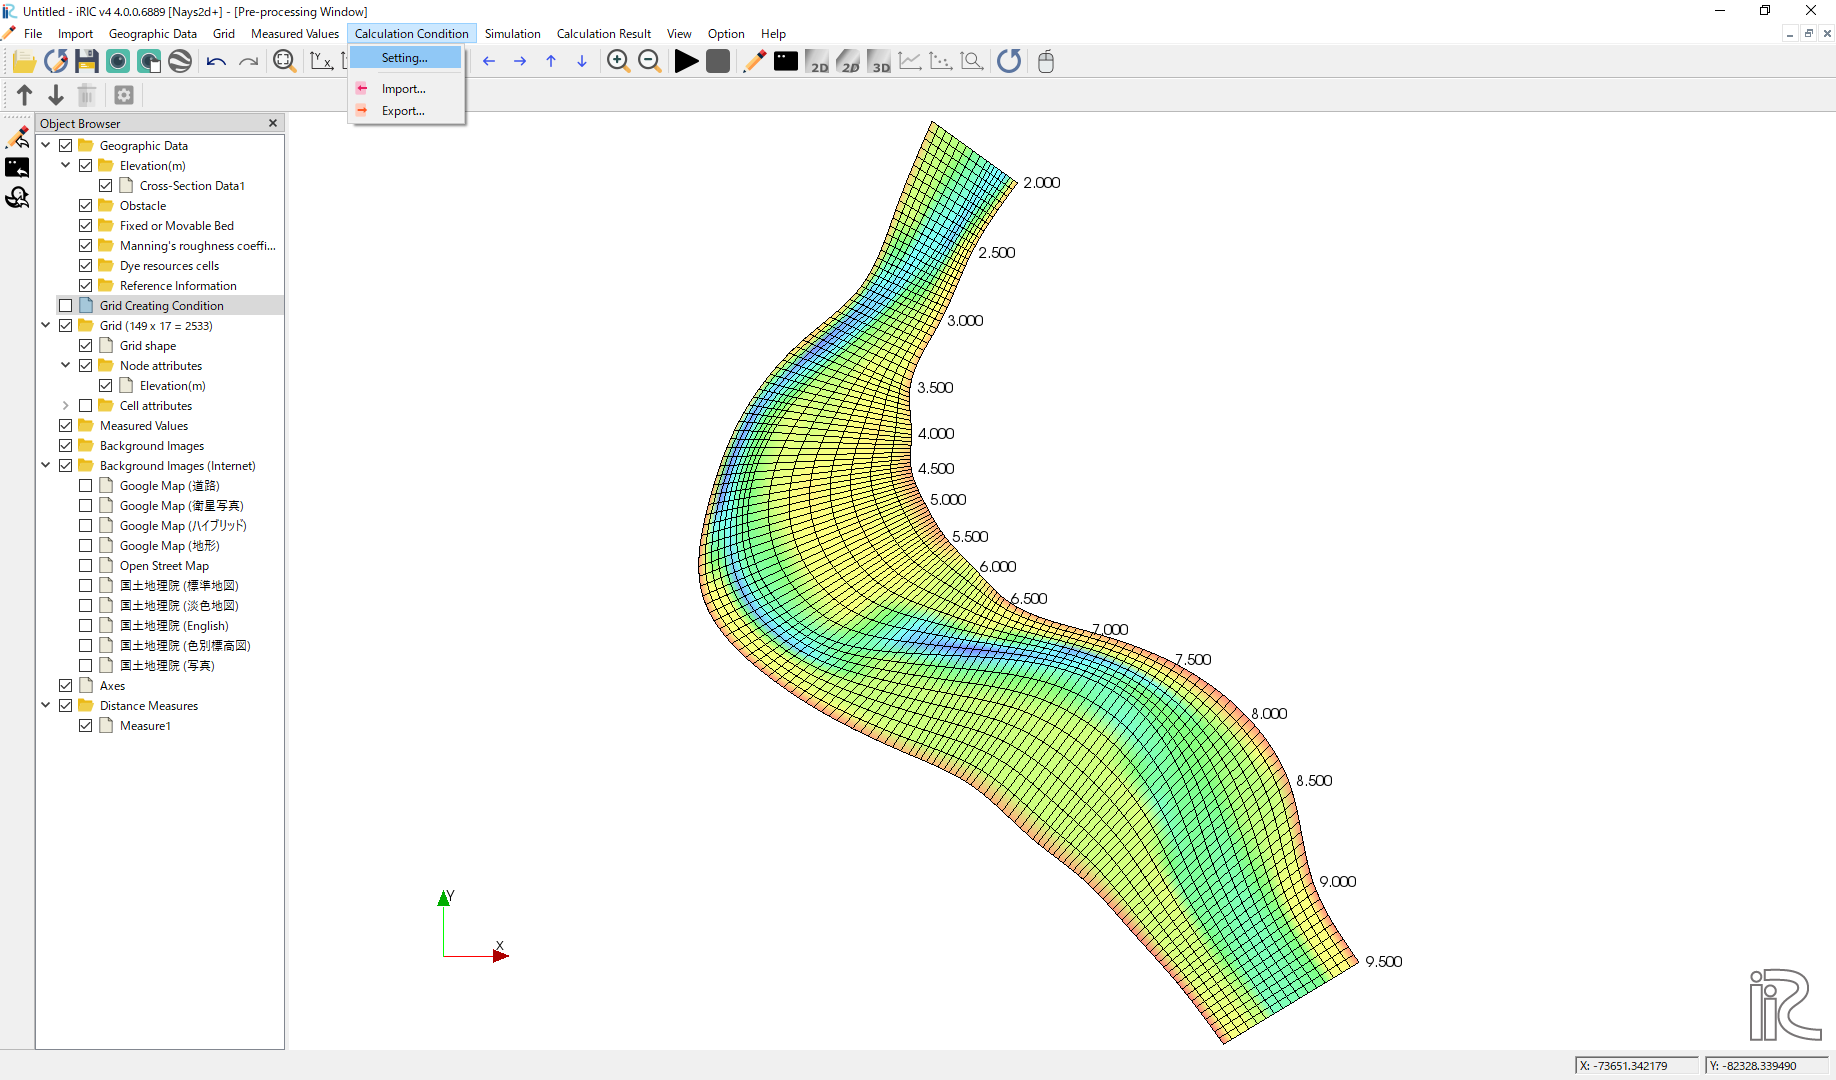Move selected item down arrow
The image size is (1836, 1080).
56,95
